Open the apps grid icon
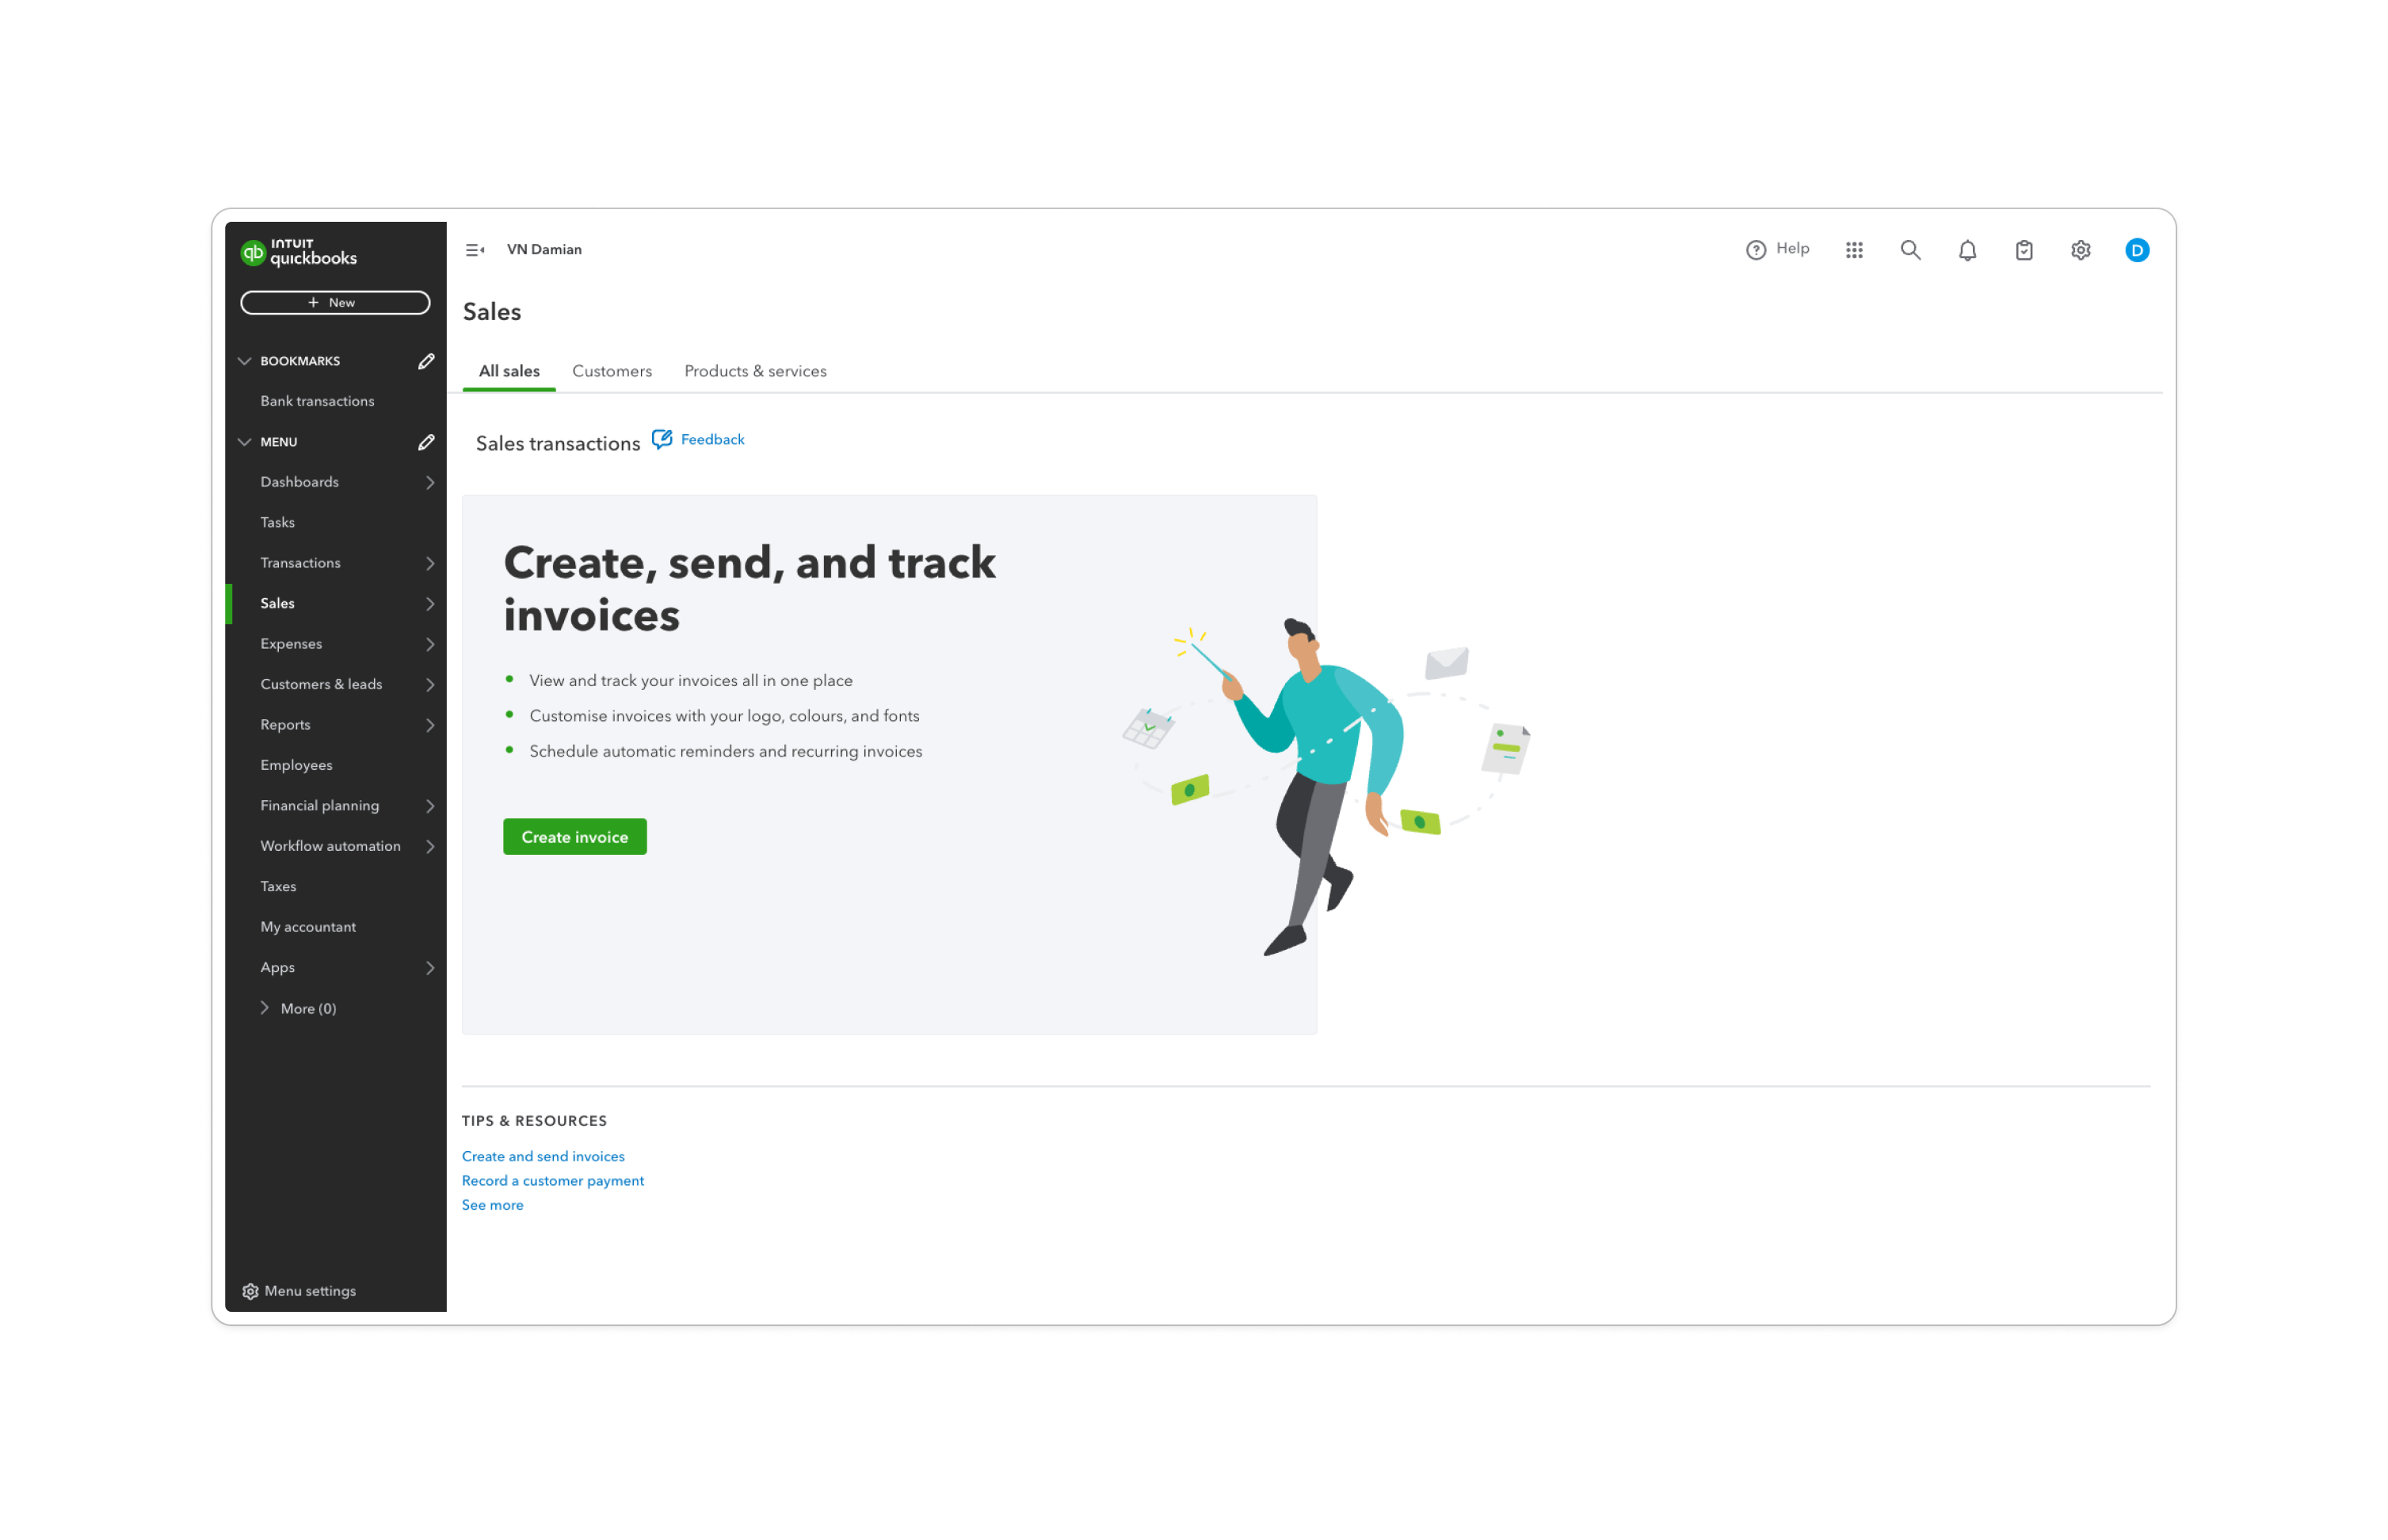 click(x=1853, y=250)
